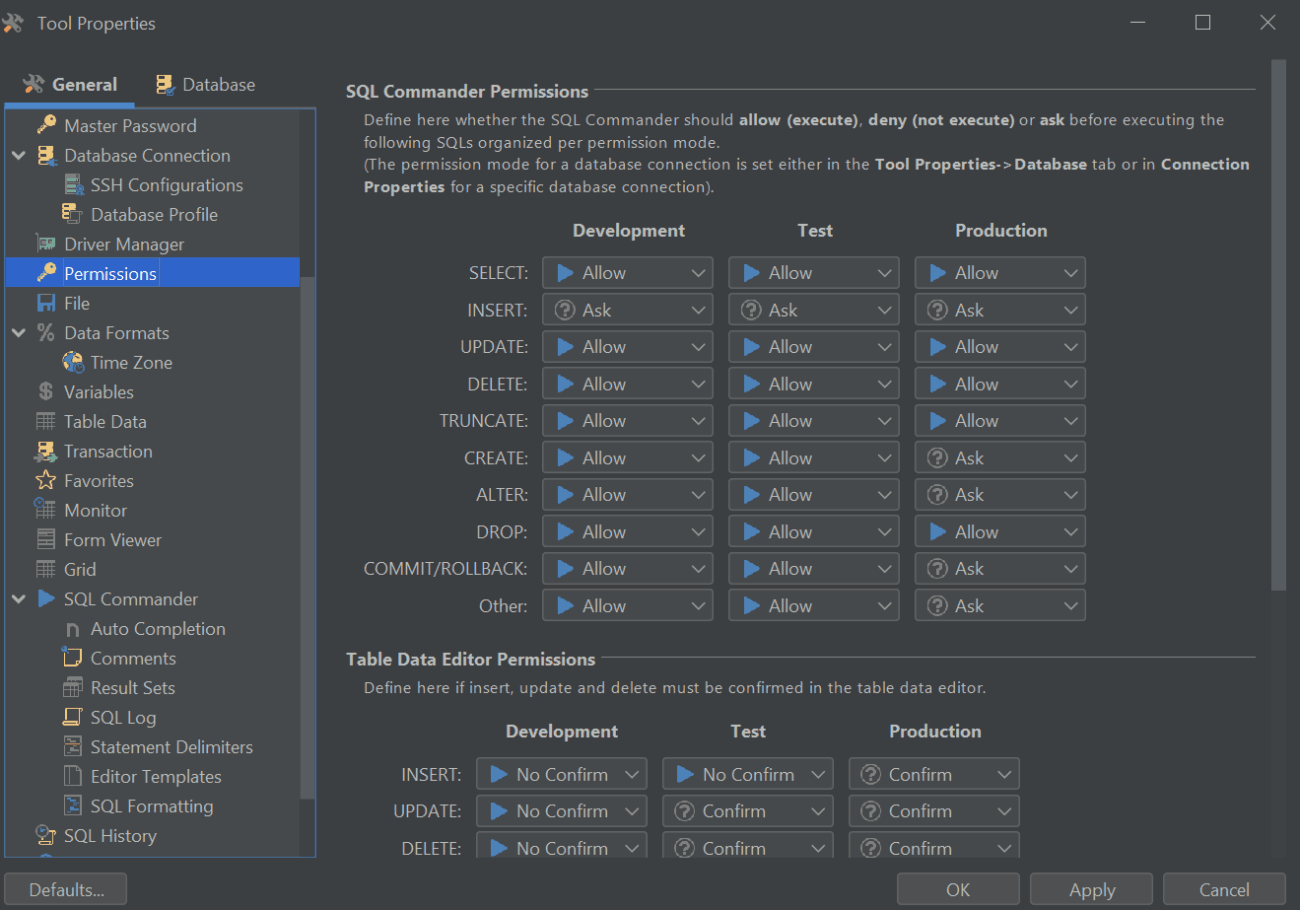Click the Transaction icon in sidebar
This screenshot has height=910, width=1300.
tap(46, 451)
